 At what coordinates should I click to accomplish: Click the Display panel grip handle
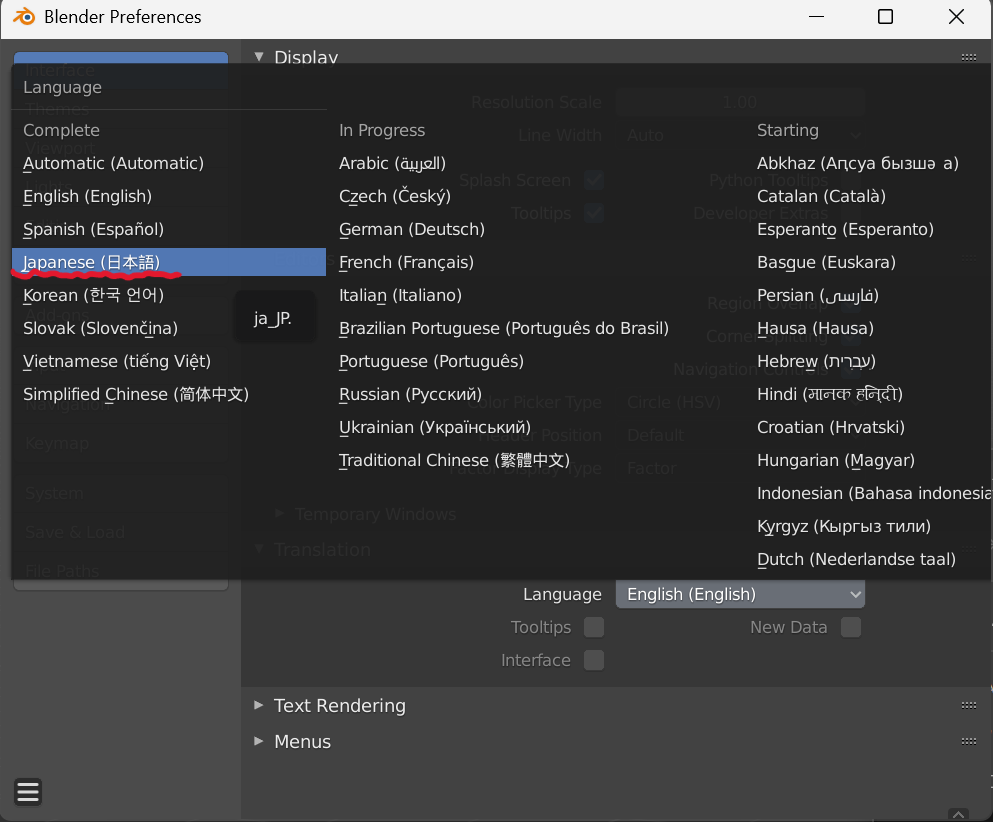click(x=967, y=57)
